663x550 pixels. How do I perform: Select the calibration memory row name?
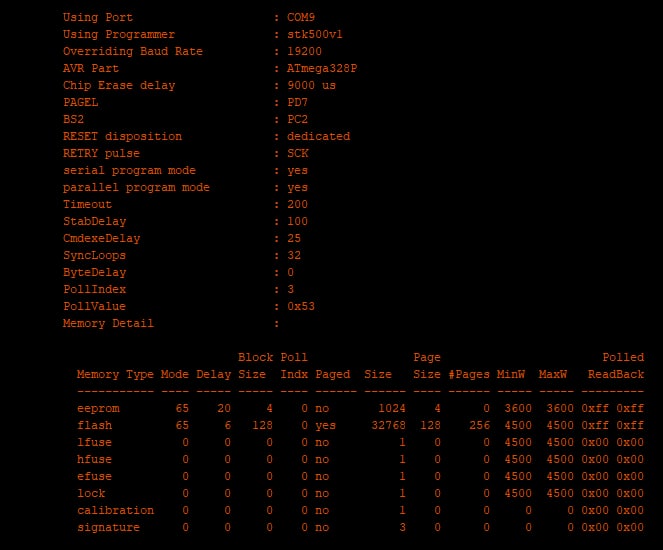click(115, 510)
